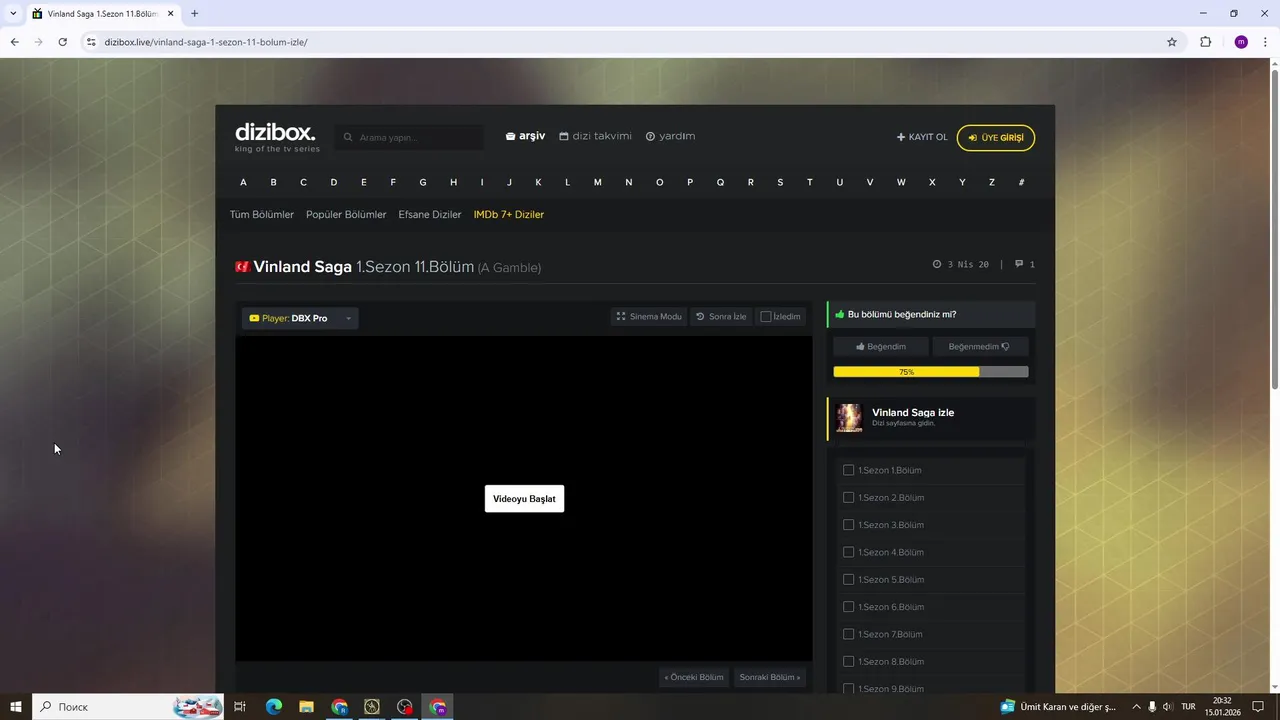Click the comment count icon
Image resolution: width=1280 pixels, height=720 pixels.
[1019, 264]
